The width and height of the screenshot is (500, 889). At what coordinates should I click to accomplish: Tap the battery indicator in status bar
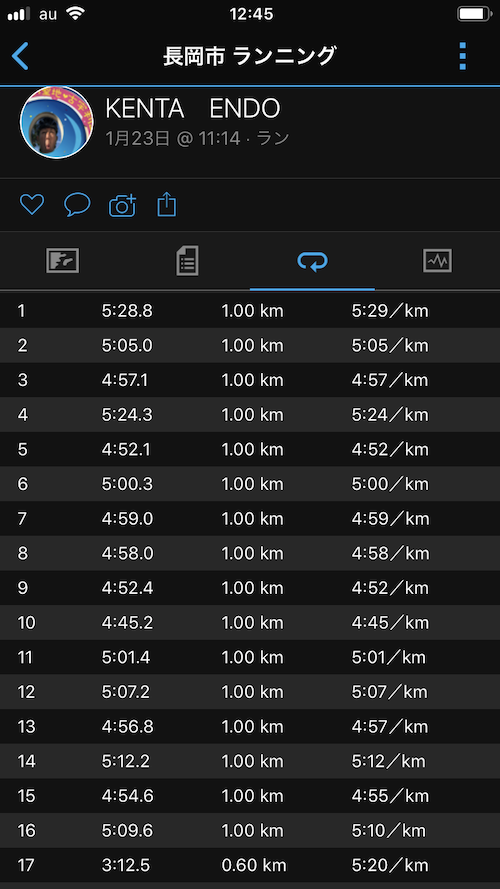tap(473, 14)
